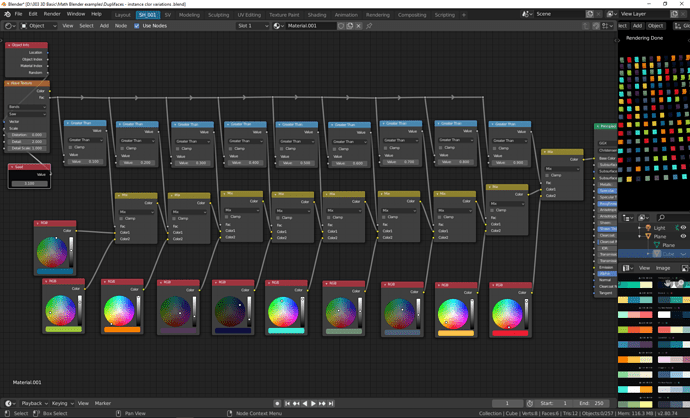This screenshot has width=690, height=418.
Task: Open the Object shader type dropdown
Action: [39, 26]
